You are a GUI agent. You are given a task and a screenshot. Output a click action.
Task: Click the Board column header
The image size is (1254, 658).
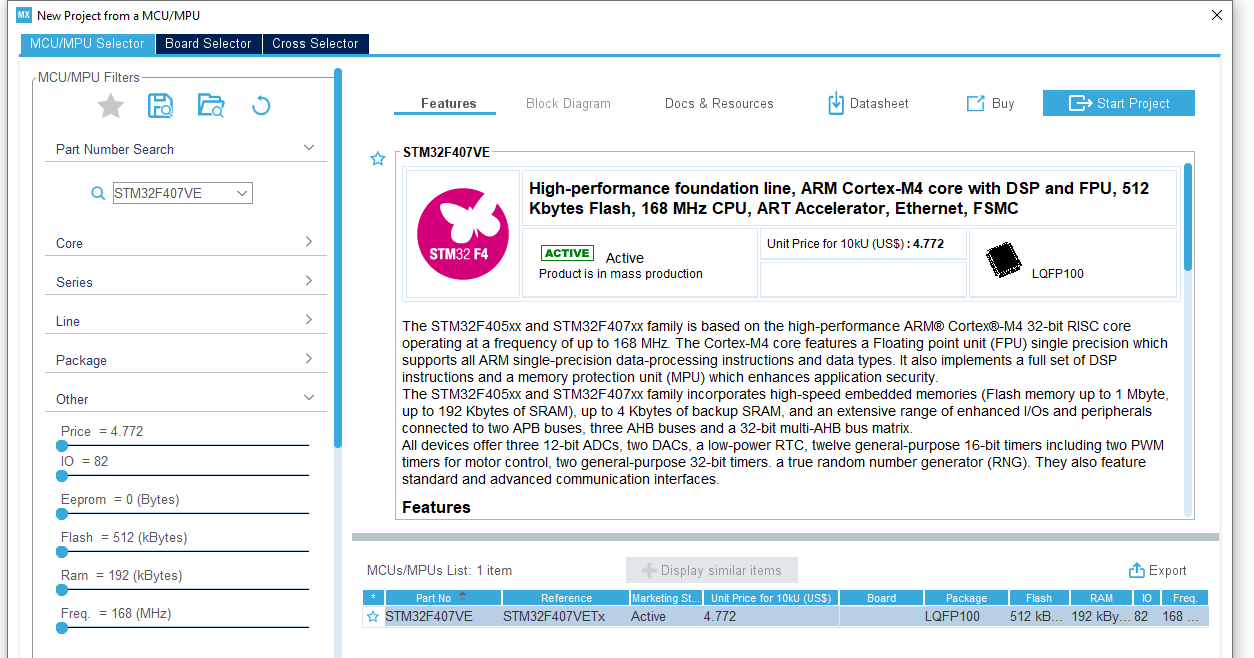(881, 598)
